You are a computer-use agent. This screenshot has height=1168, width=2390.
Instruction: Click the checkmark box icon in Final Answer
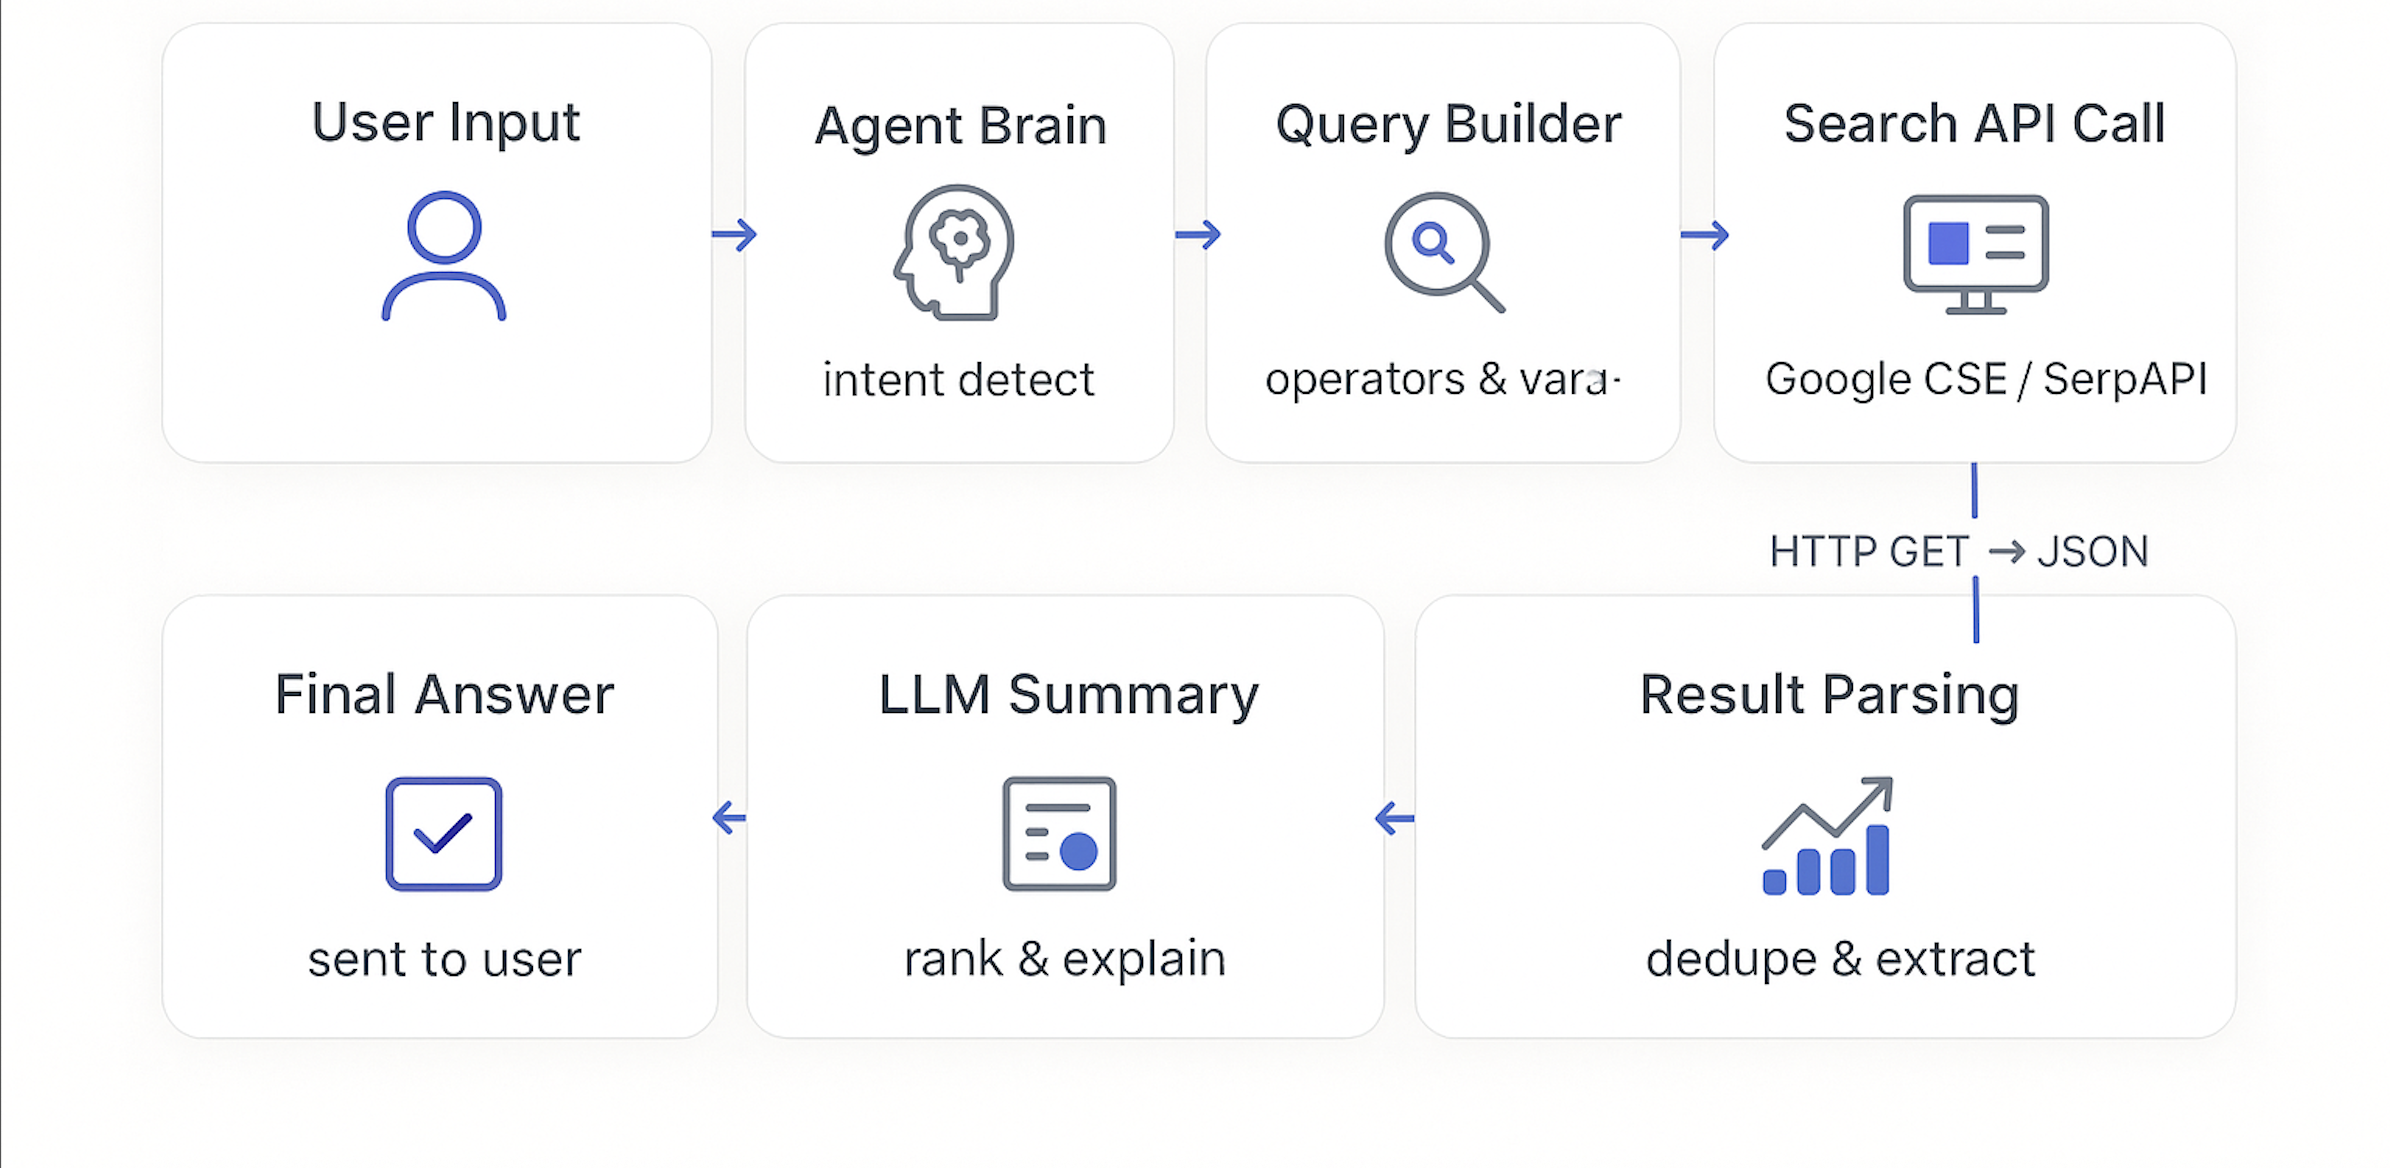click(x=444, y=834)
